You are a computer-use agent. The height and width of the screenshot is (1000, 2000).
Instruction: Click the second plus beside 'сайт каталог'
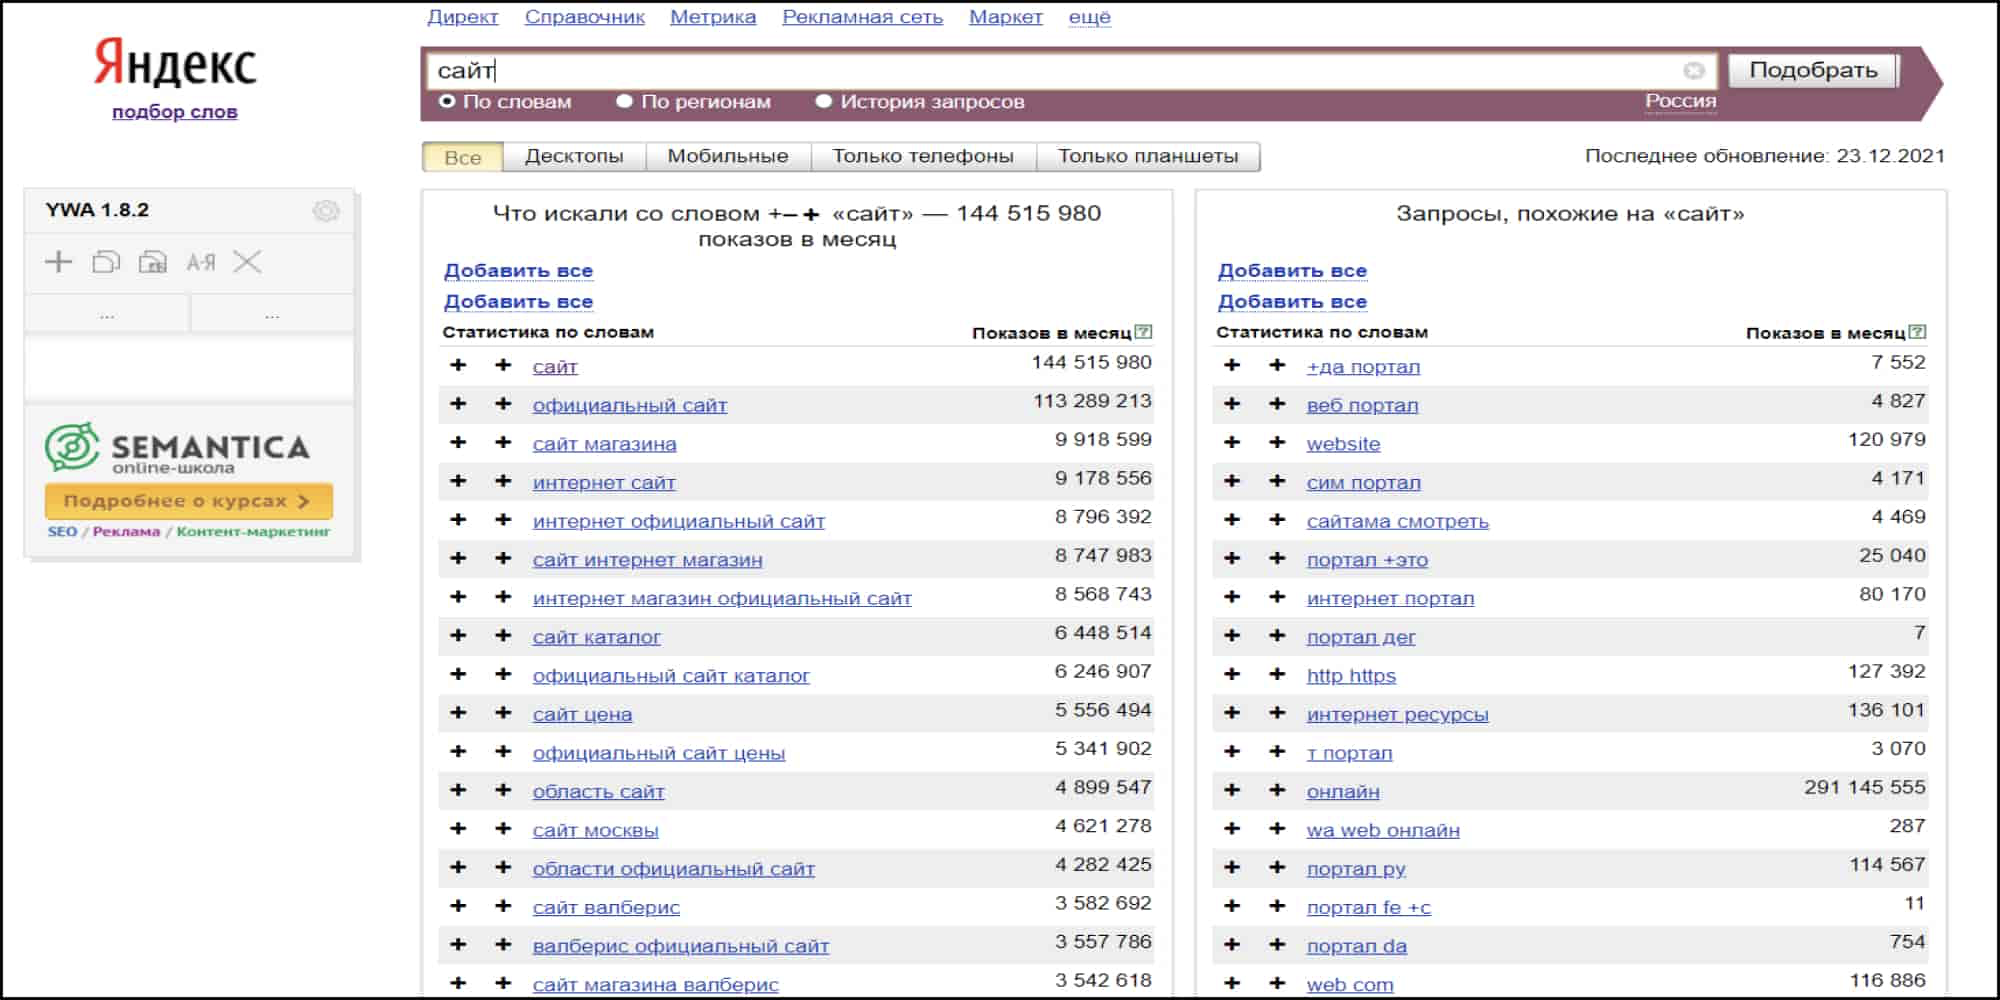pos(503,636)
